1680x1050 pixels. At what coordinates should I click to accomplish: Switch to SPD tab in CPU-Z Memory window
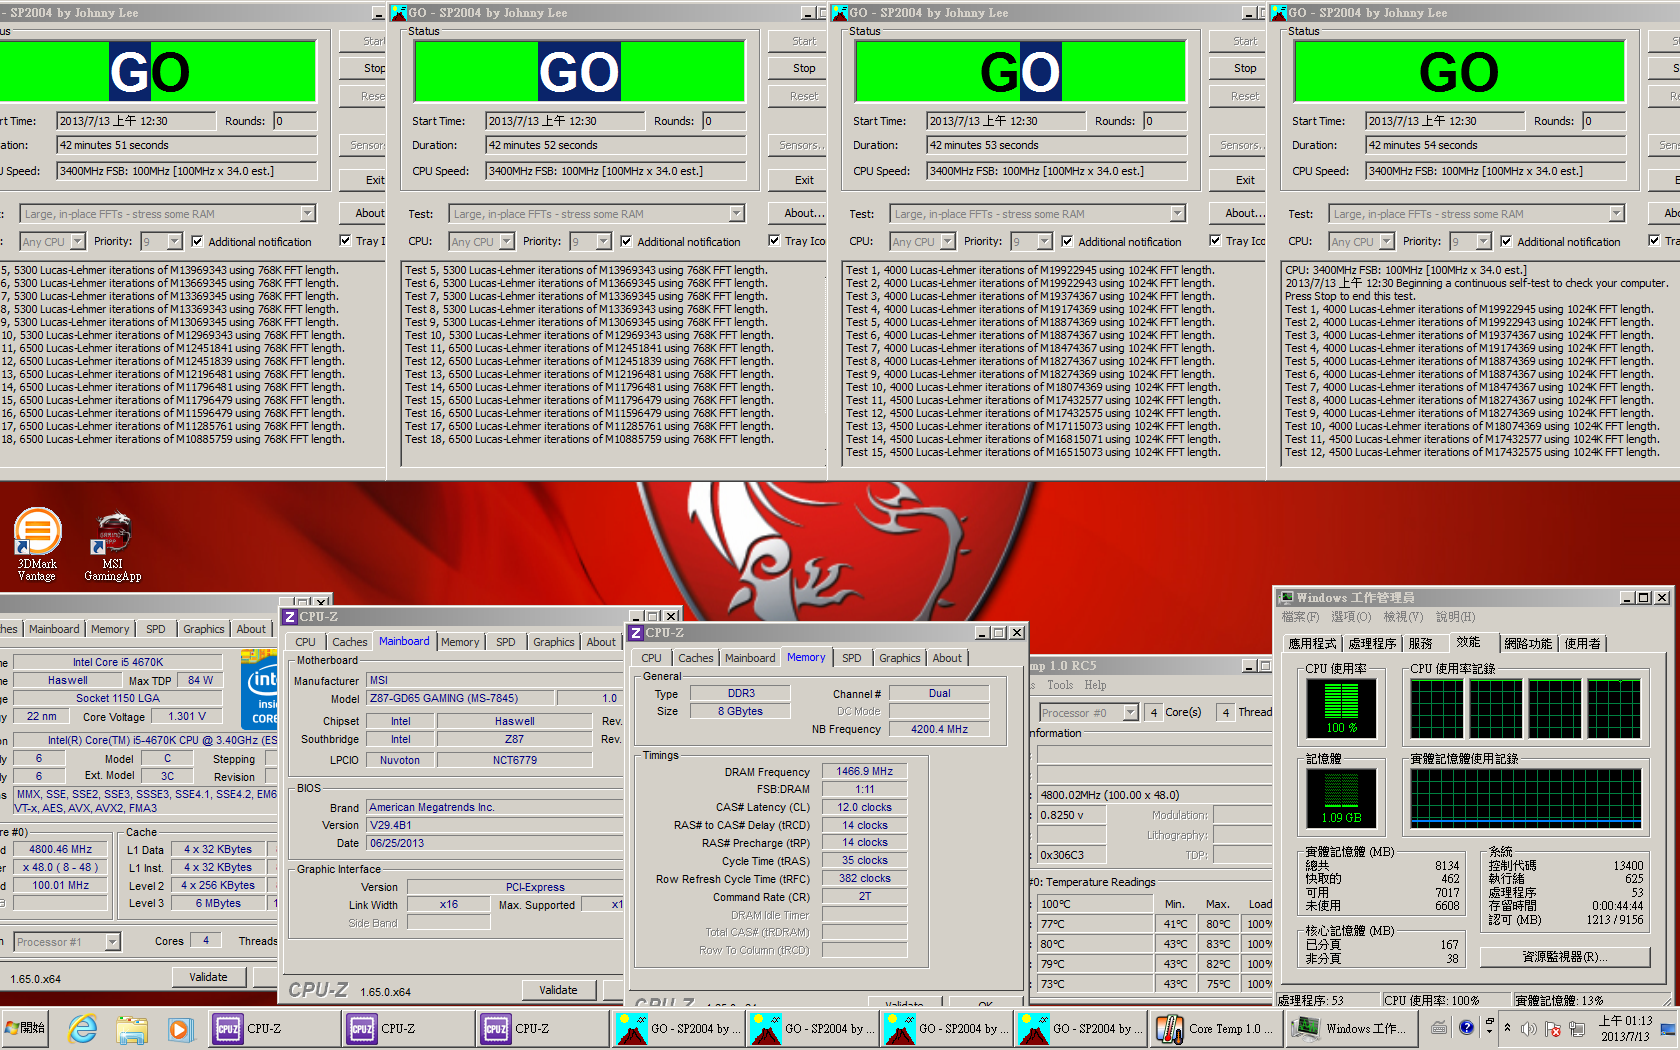click(851, 658)
